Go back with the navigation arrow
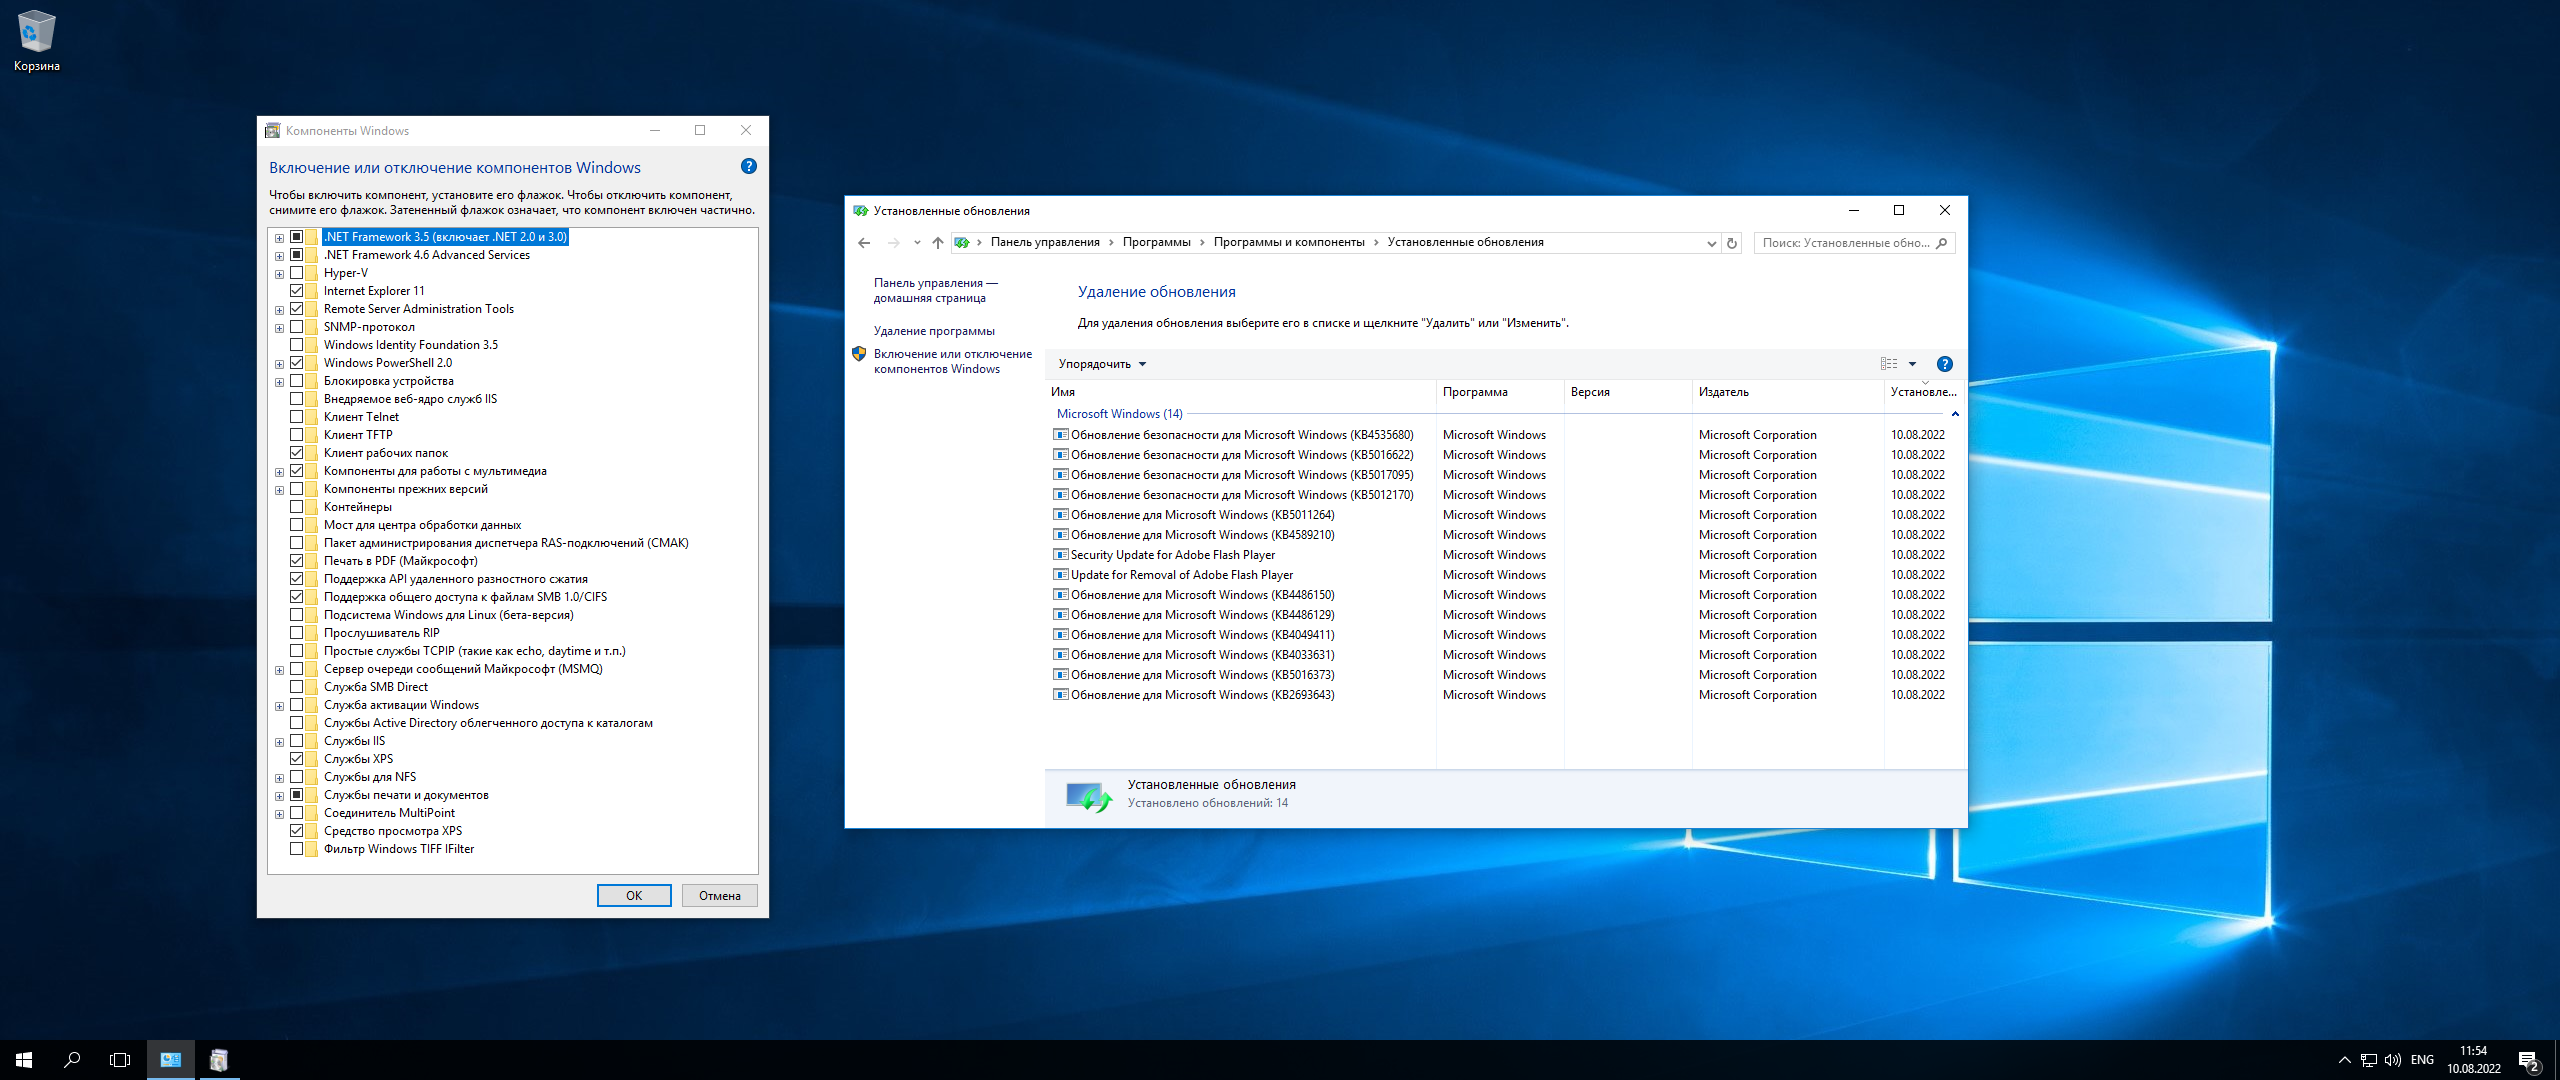The width and height of the screenshot is (2560, 1080). pyautogui.click(x=864, y=243)
